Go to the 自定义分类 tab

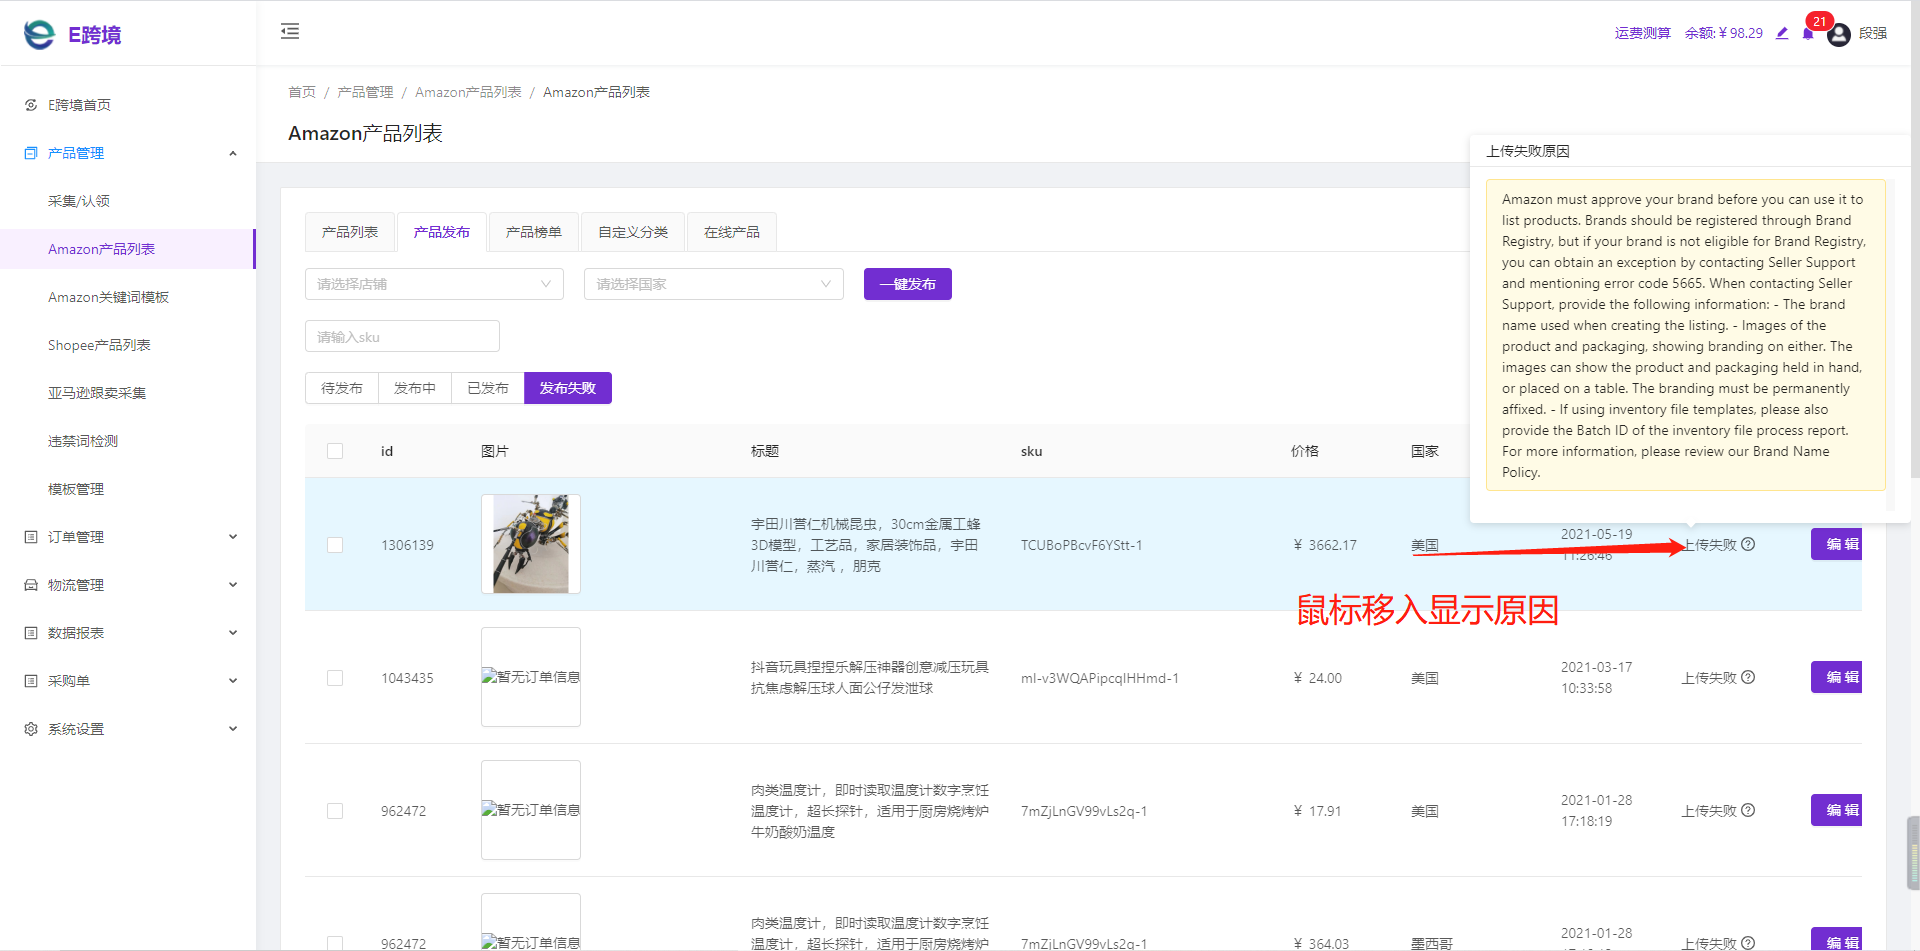click(633, 232)
